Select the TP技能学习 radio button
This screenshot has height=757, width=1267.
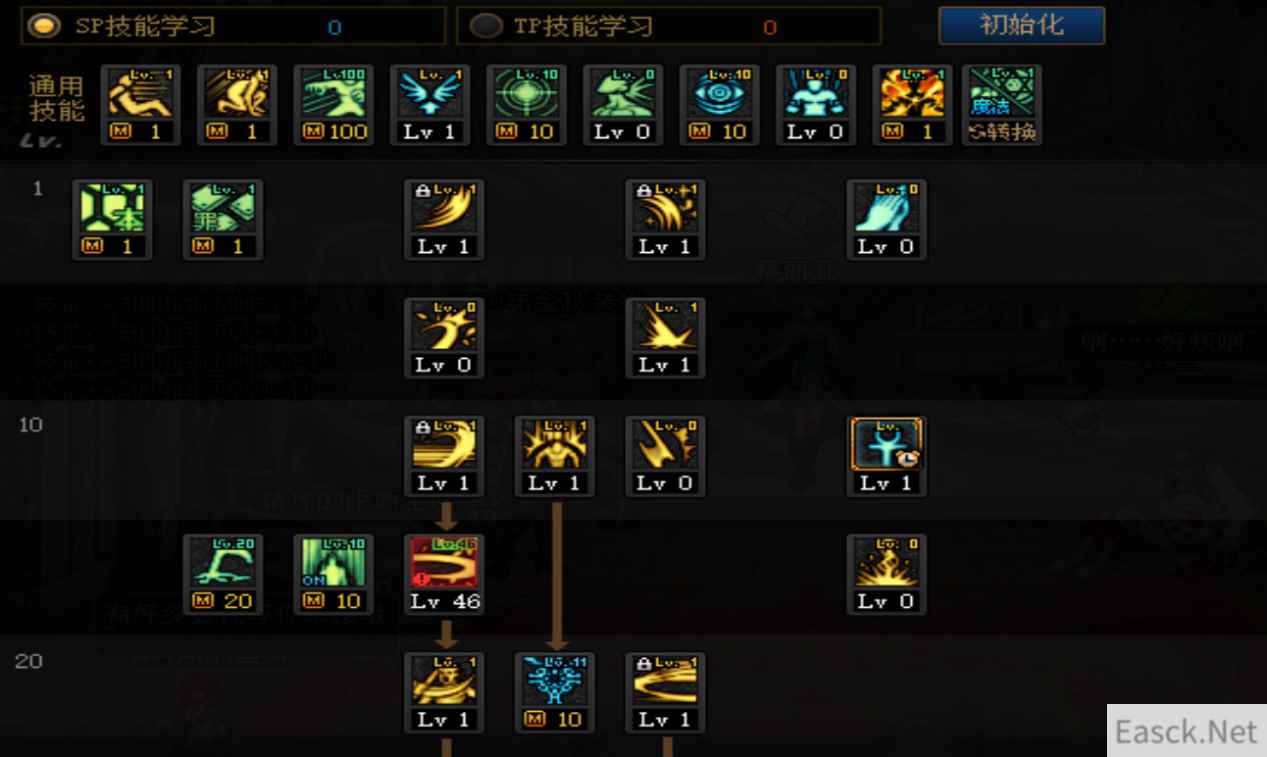[x=486, y=27]
